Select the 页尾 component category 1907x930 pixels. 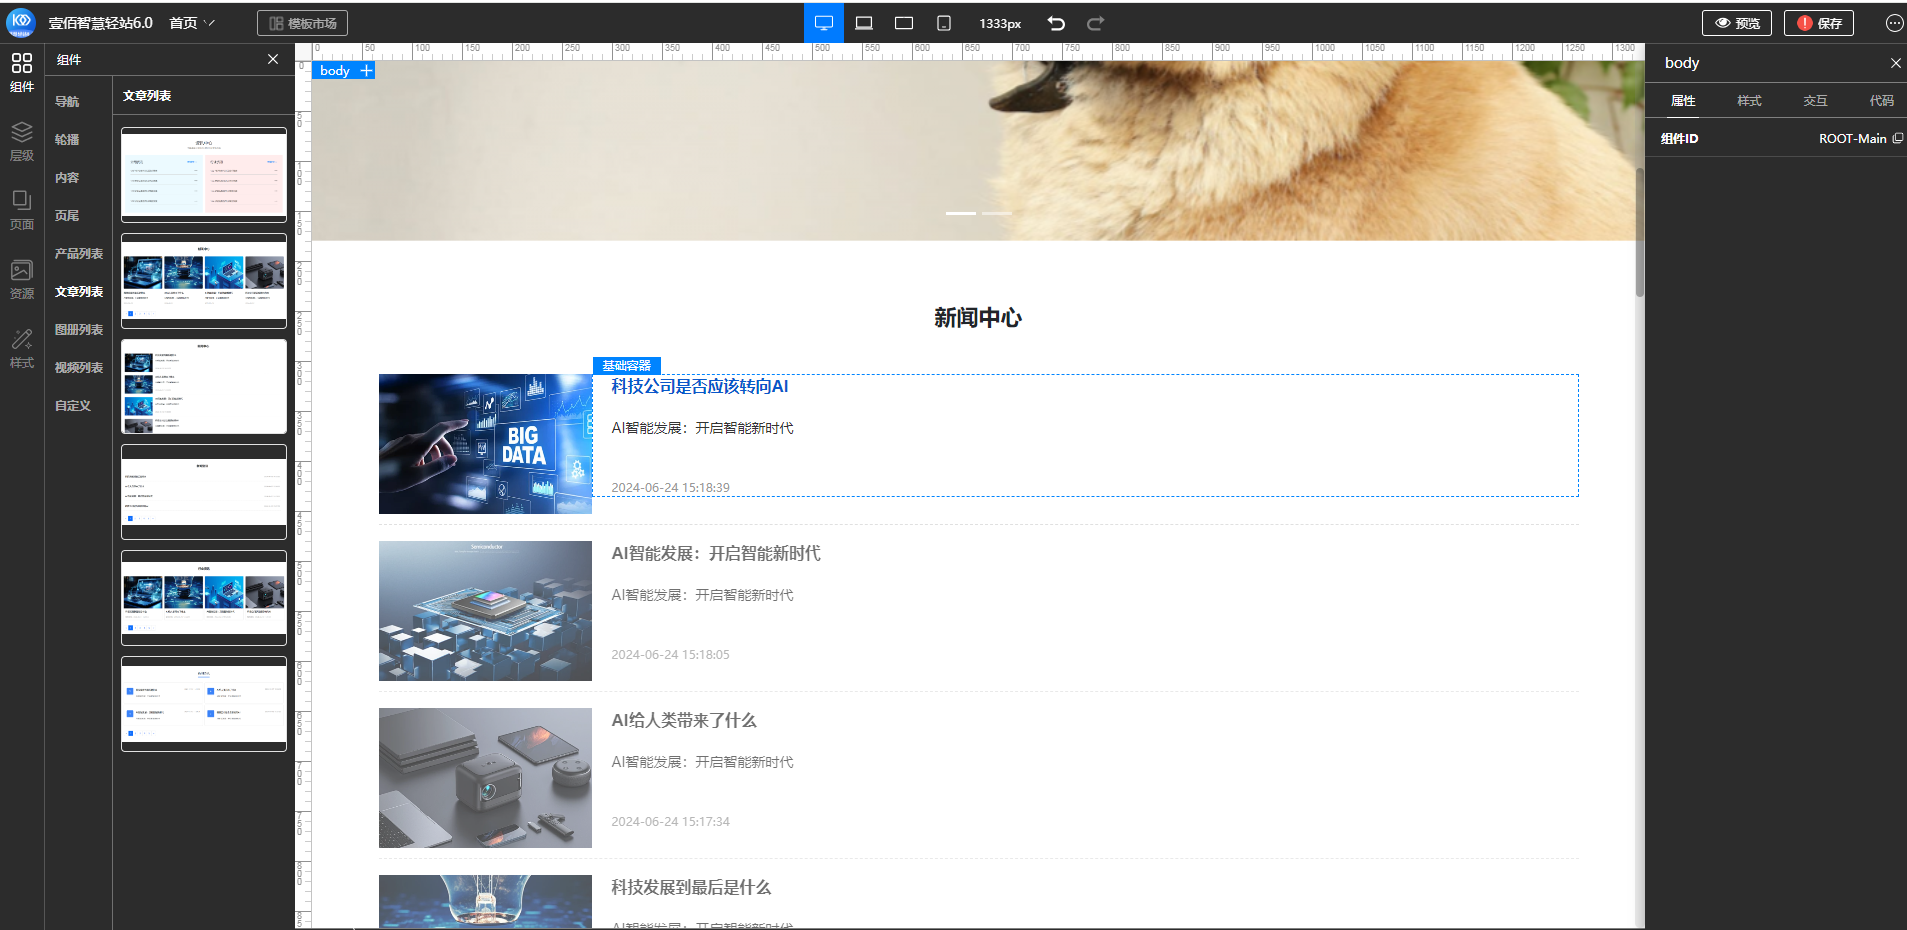67,215
